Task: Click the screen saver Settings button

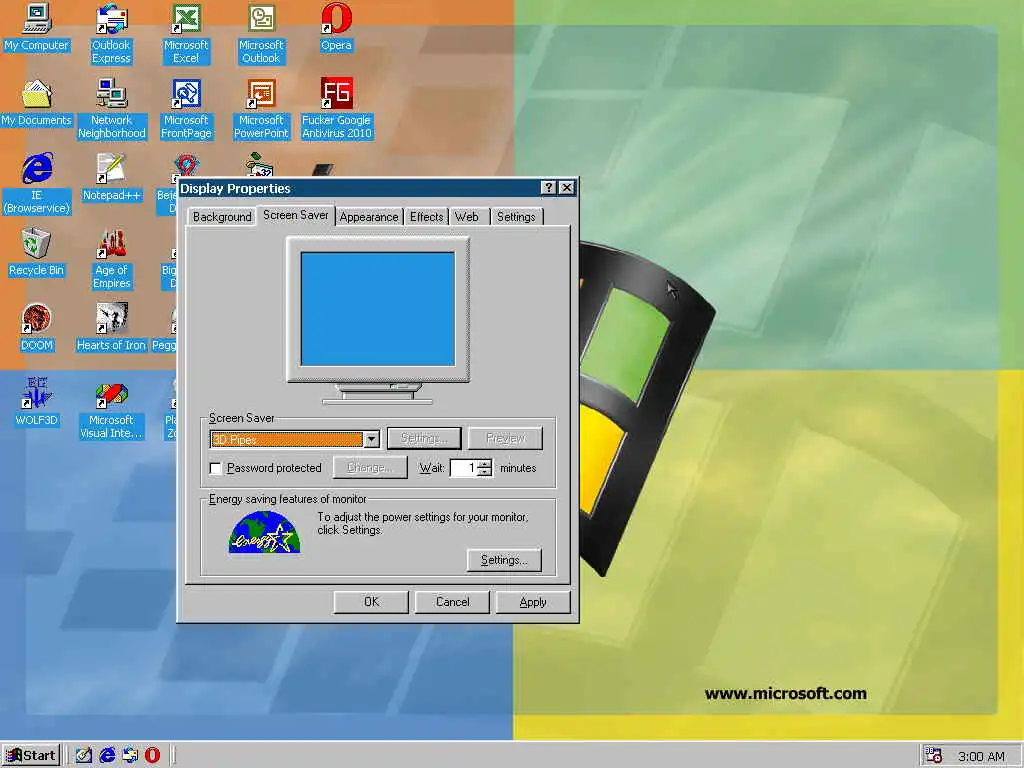Action: point(424,438)
